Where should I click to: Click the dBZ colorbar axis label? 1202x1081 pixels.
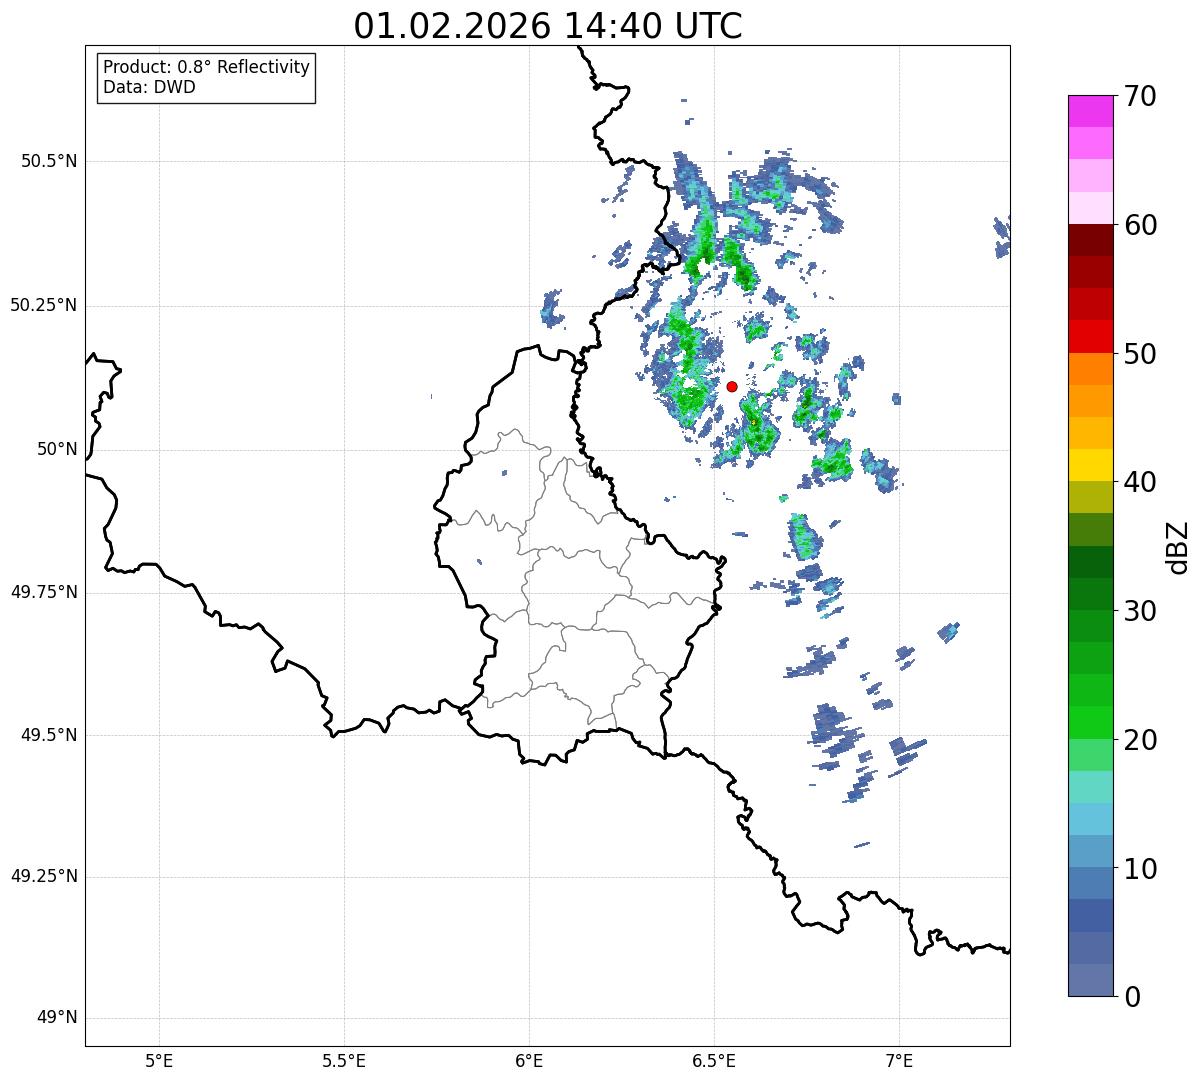coord(1178,546)
